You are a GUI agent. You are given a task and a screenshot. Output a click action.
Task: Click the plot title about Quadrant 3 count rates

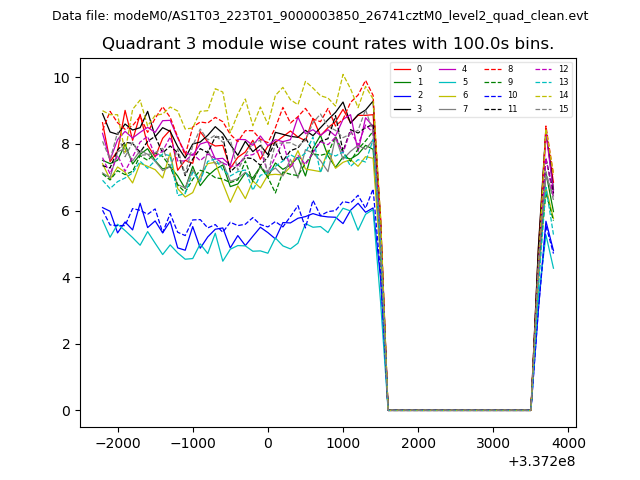(x=328, y=44)
